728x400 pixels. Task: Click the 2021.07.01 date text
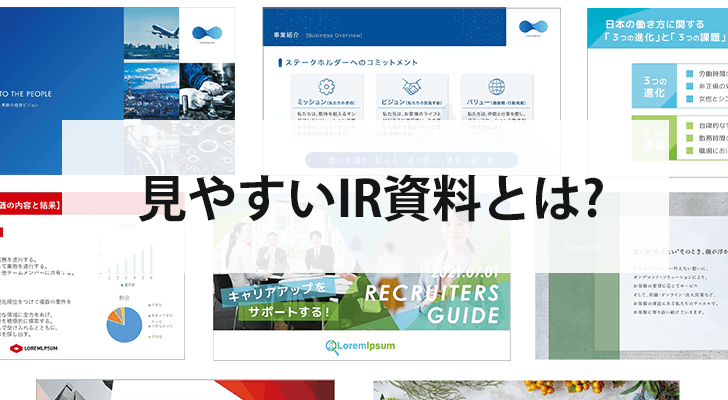click(464, 272)
